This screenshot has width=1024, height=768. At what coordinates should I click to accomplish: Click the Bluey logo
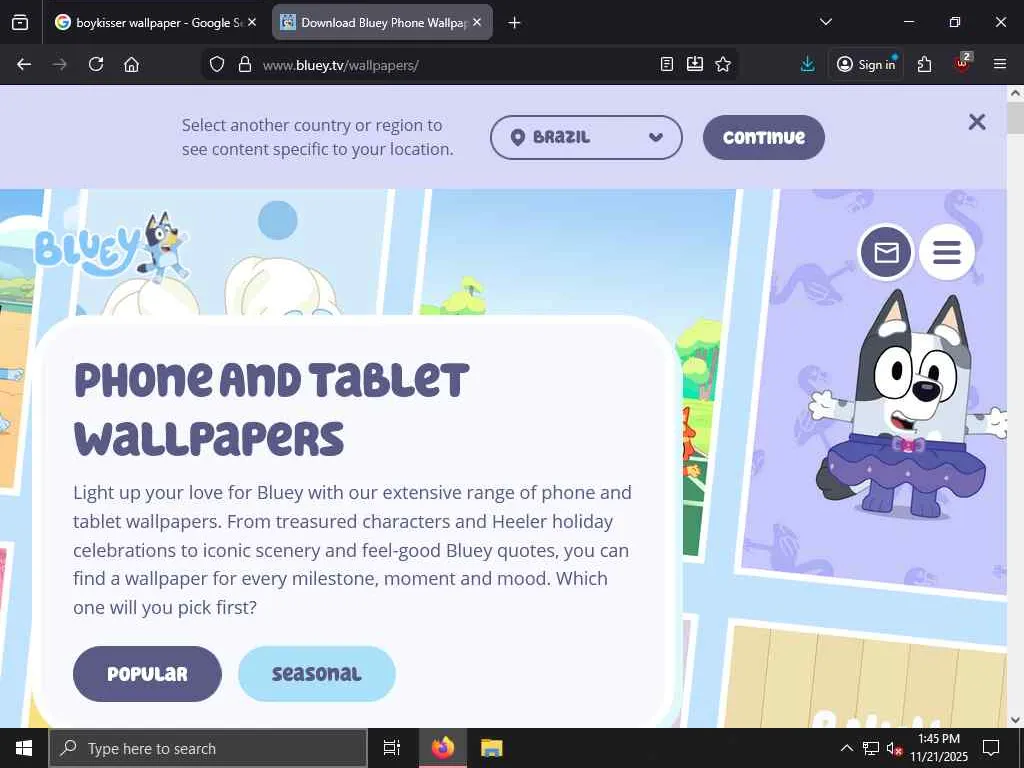111,247
